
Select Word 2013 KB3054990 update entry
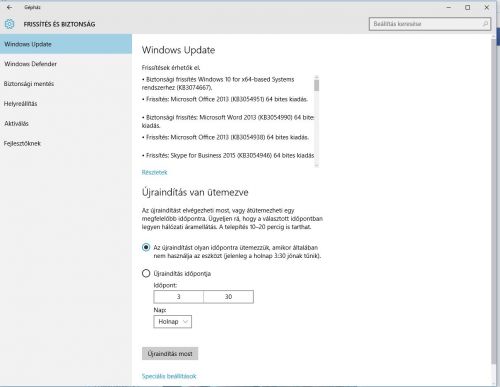[228, 121]
